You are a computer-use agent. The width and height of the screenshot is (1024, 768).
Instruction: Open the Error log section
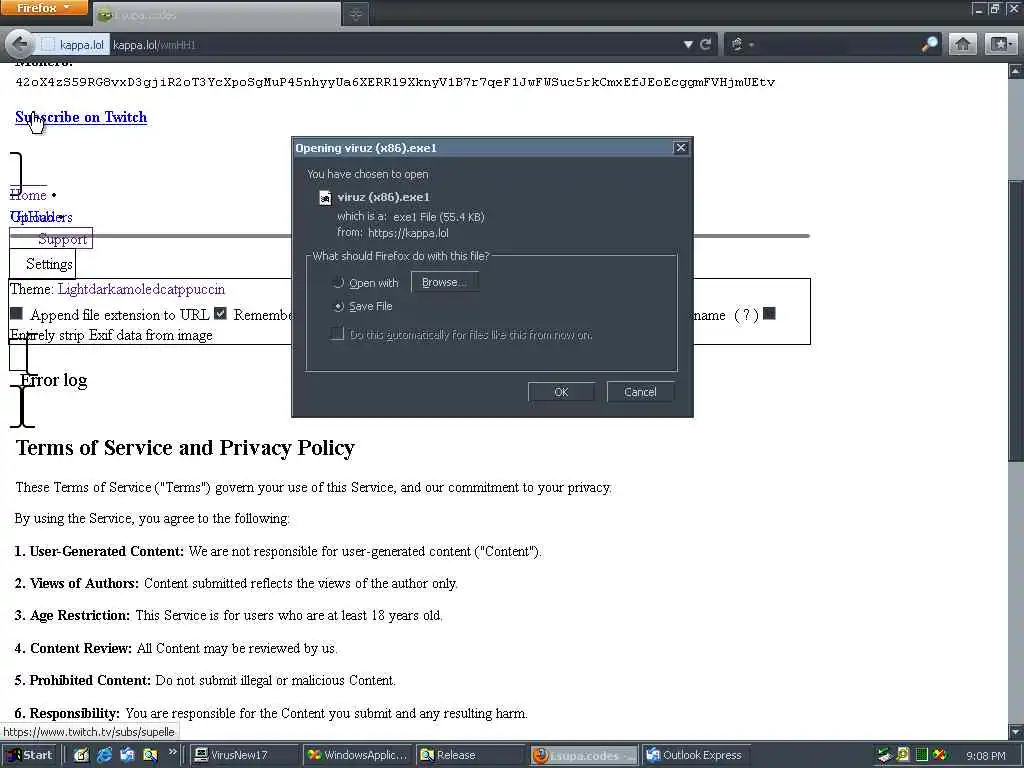pyautogui.click(x=54, y=380)
